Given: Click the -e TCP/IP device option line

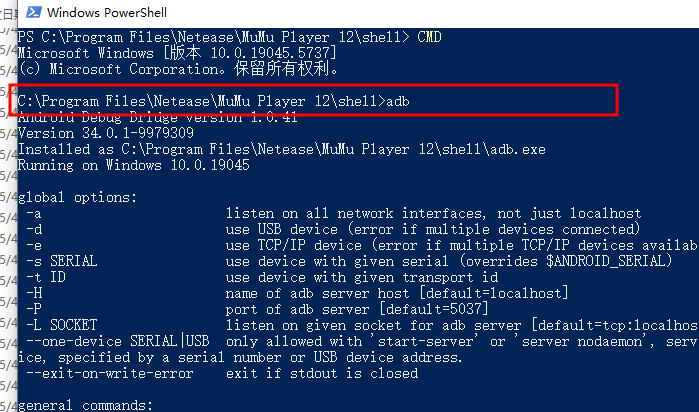Looking at the screenshot, I should click(x=300, y=245).
